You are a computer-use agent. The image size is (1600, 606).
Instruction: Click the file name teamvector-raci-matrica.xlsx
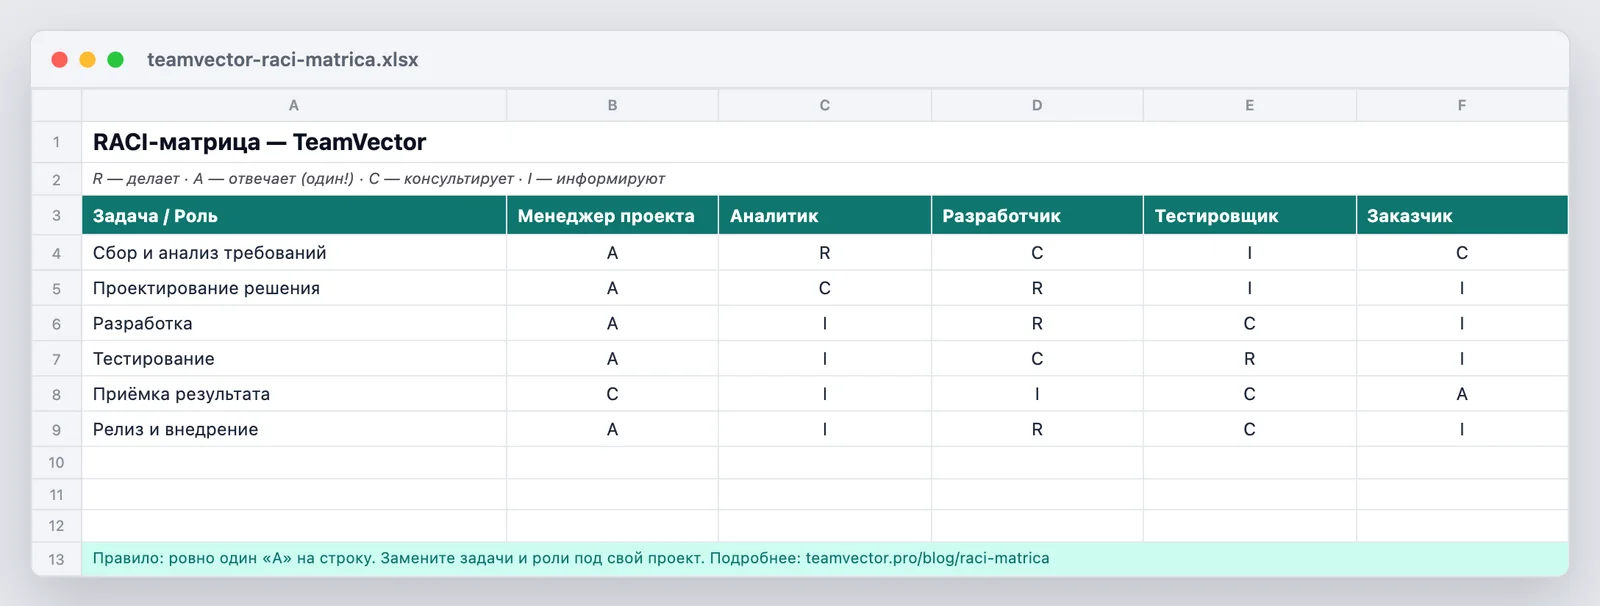pos(283,60)
